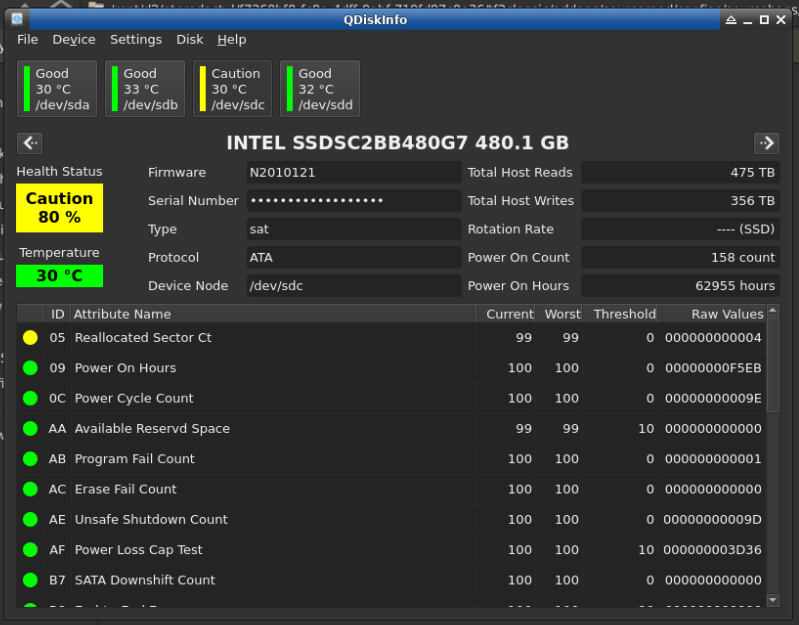Click the window shade/roll-up title bar button

pos(731,20)
